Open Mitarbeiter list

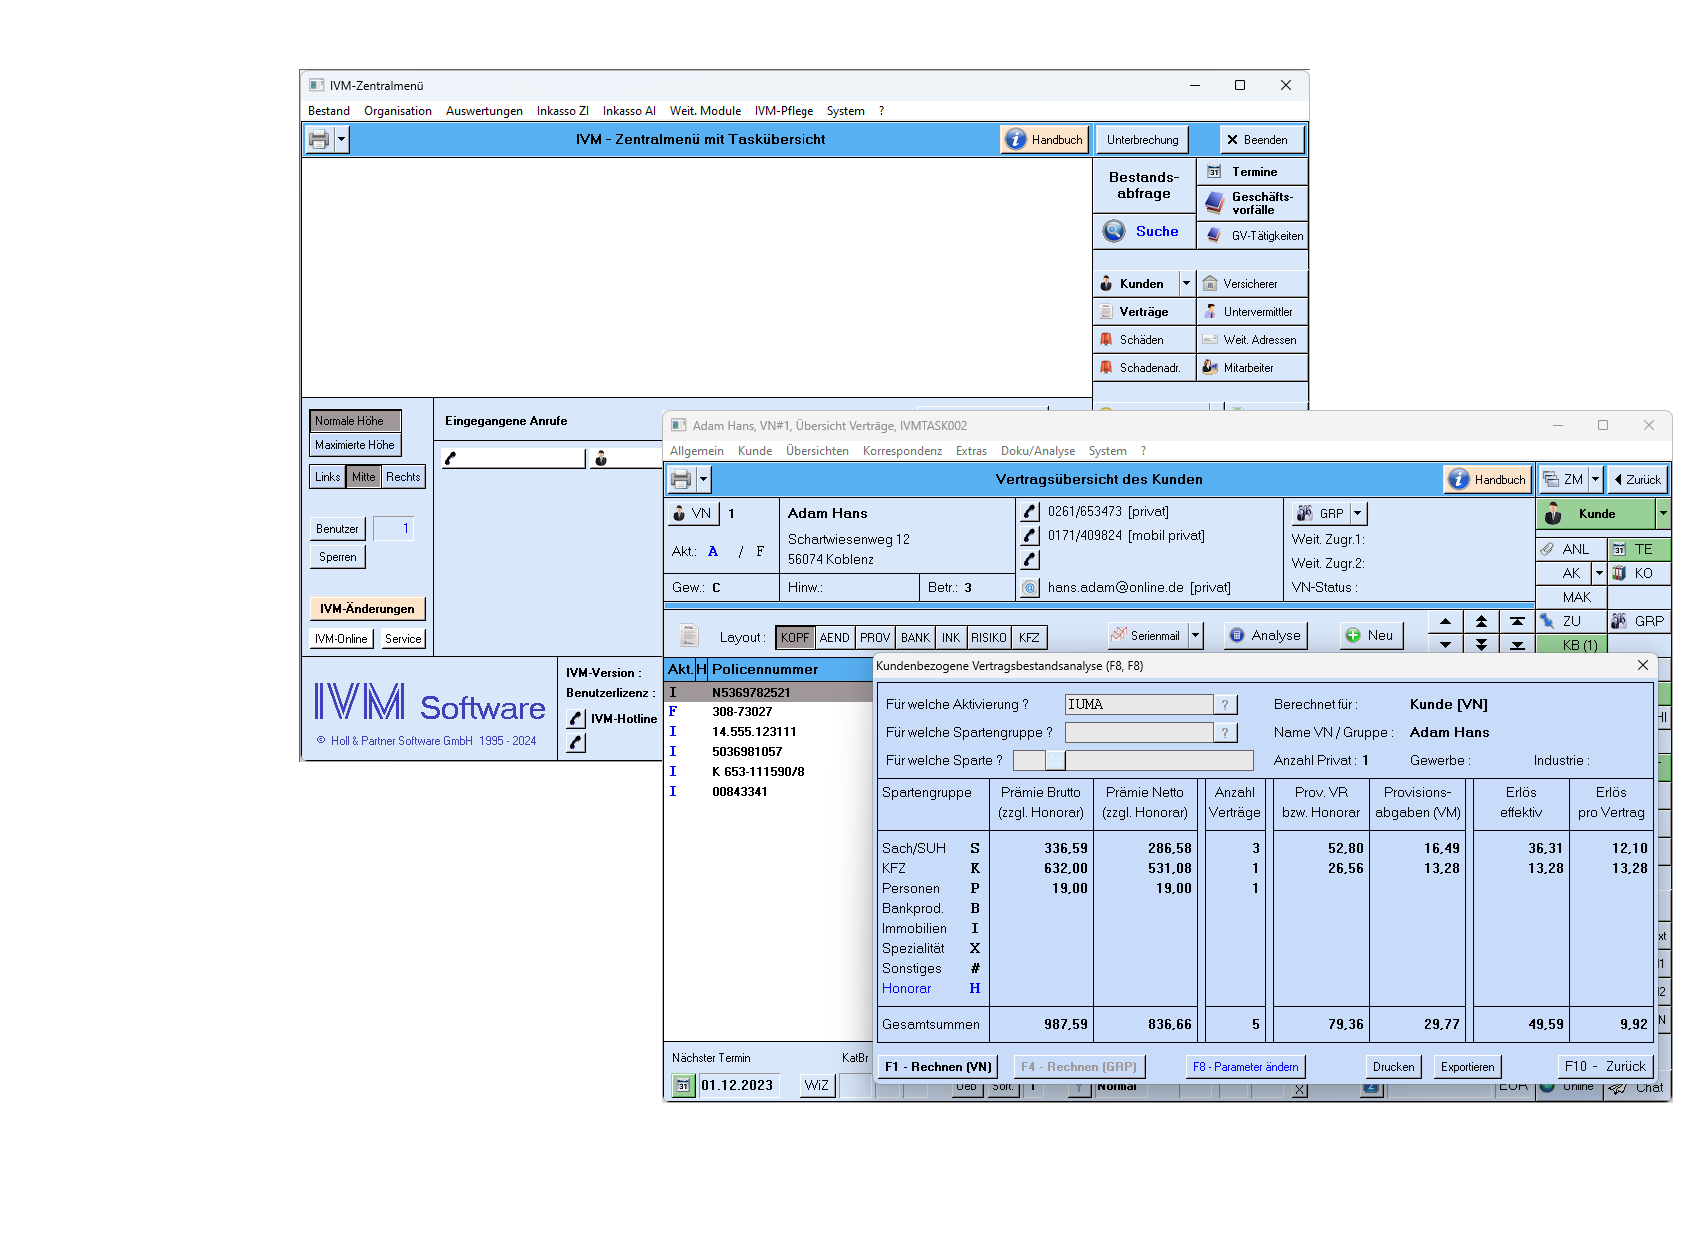1252,368
